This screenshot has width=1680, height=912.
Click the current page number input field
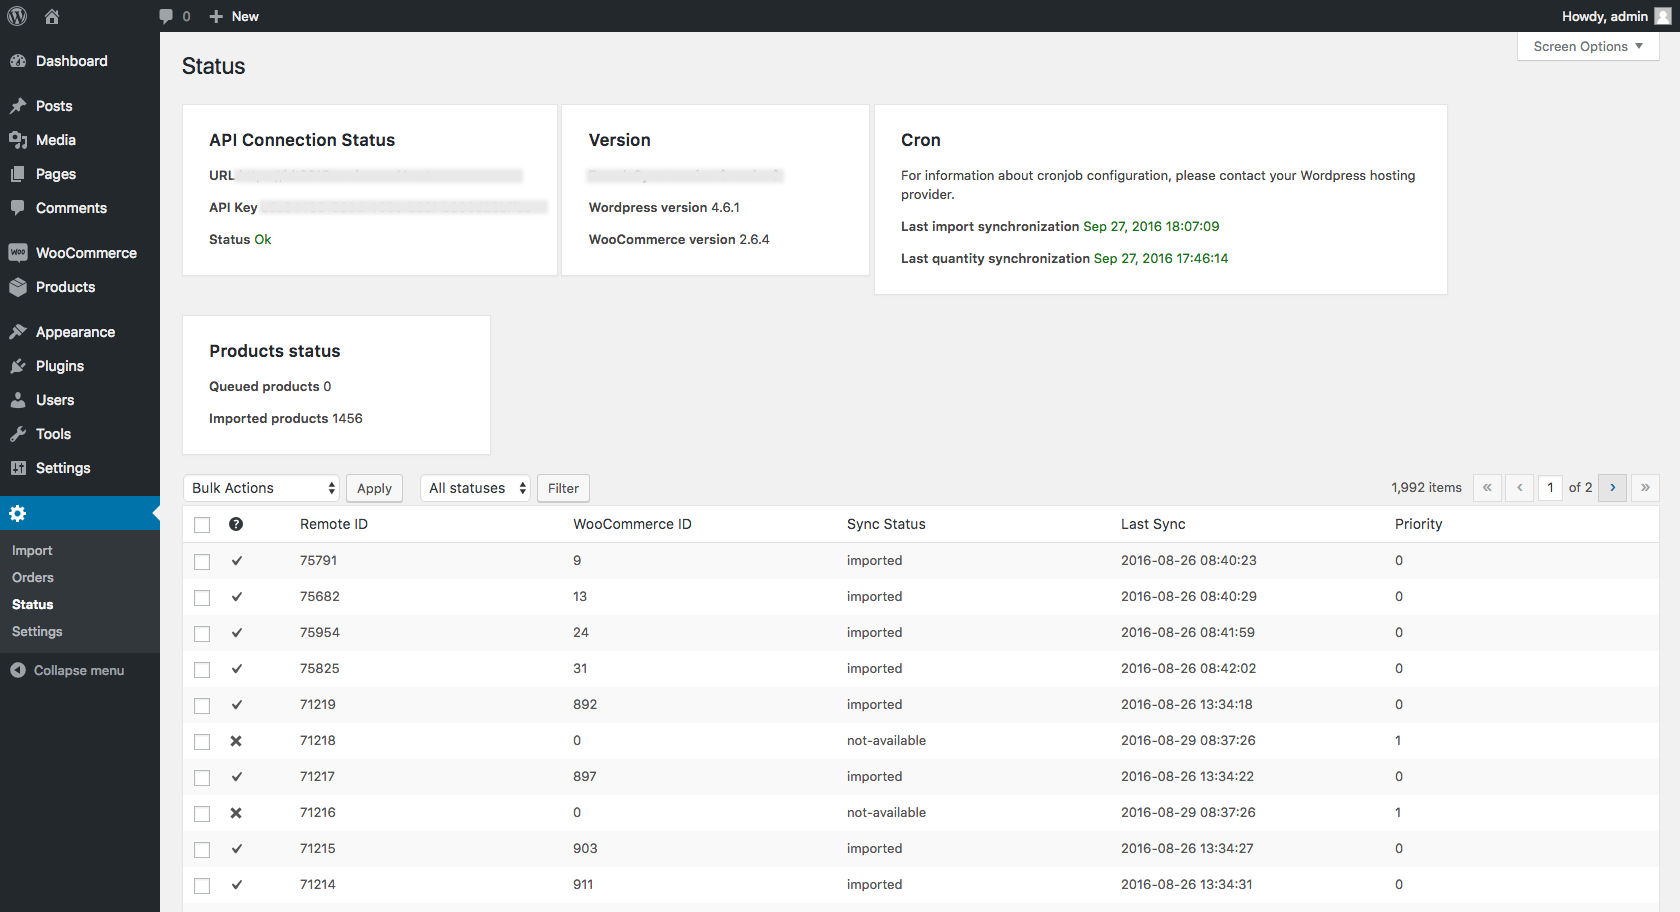click(1550, 488)
